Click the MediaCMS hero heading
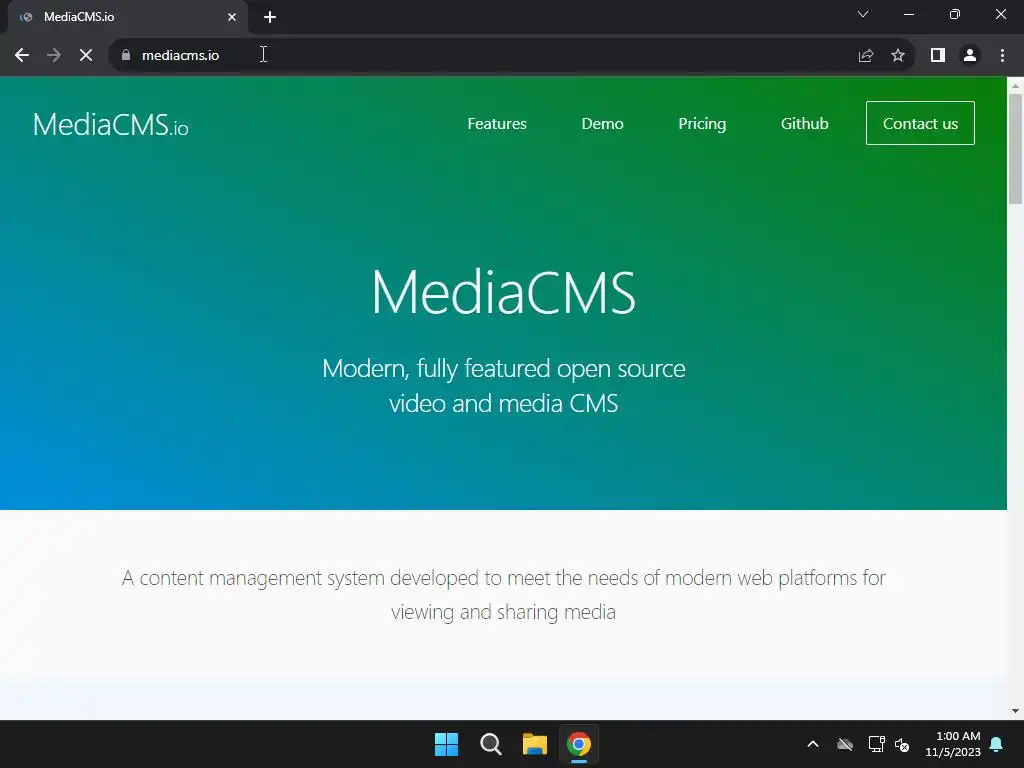 pyautogui.click(x=504, y=293)
